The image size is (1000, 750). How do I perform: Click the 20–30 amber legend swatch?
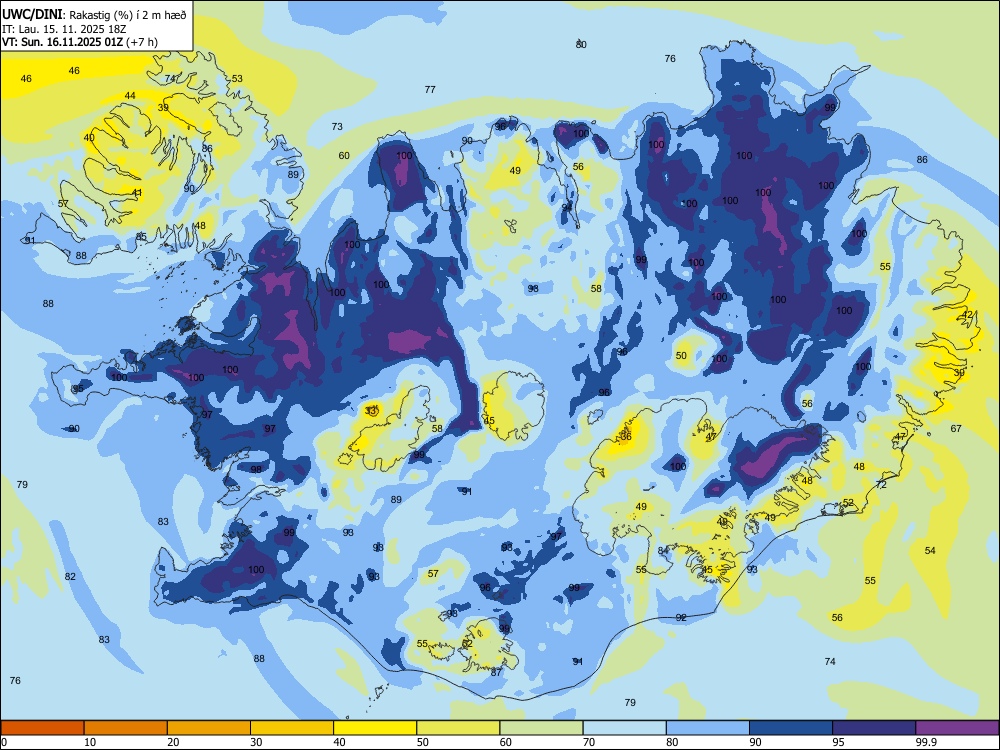209,728
